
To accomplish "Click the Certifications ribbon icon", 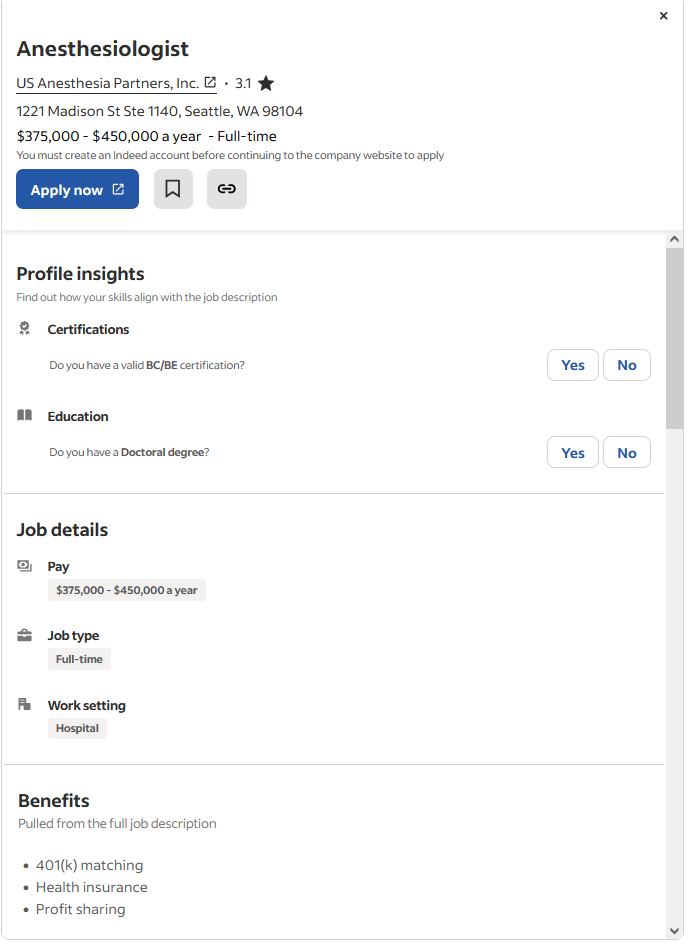I will (x=25, y=328).
